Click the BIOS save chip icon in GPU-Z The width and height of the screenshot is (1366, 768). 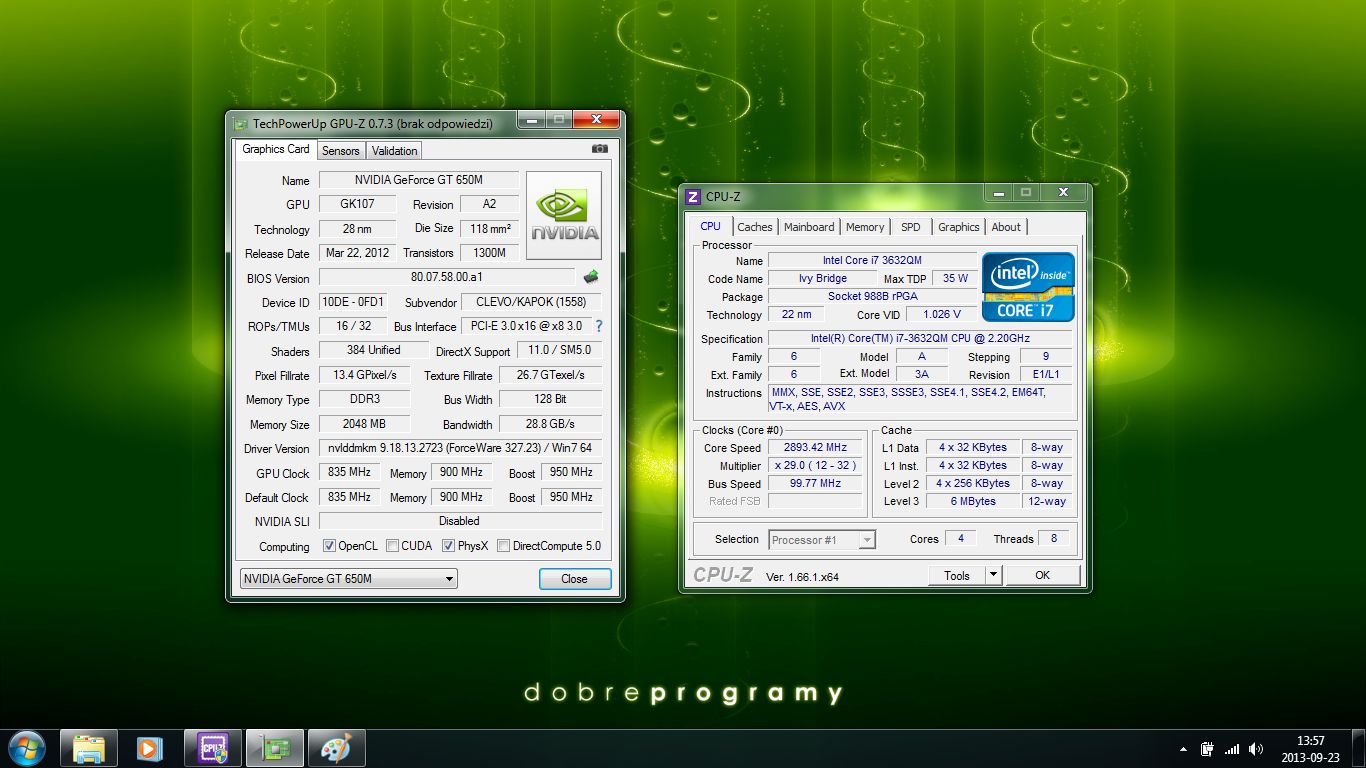click(591, 277)
